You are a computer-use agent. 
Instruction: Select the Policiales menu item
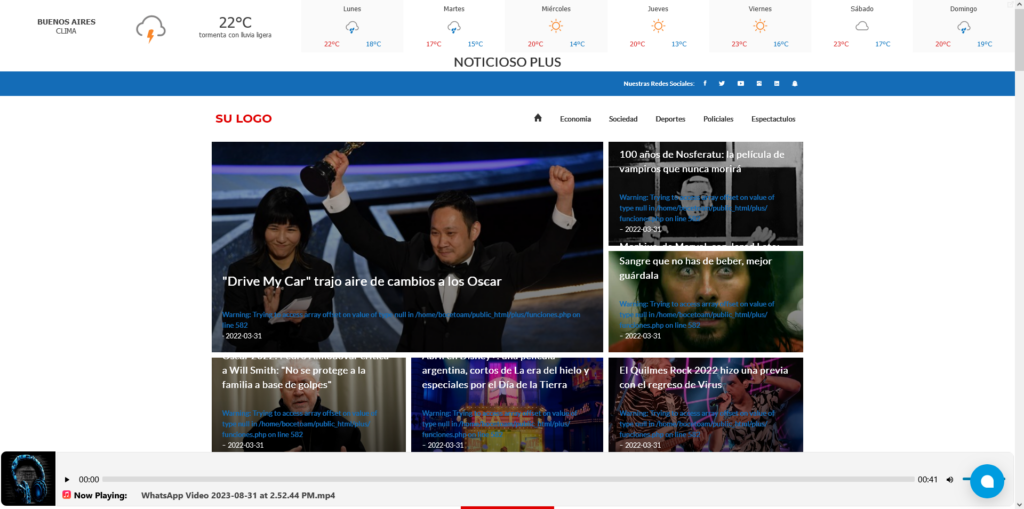point(718,119)
